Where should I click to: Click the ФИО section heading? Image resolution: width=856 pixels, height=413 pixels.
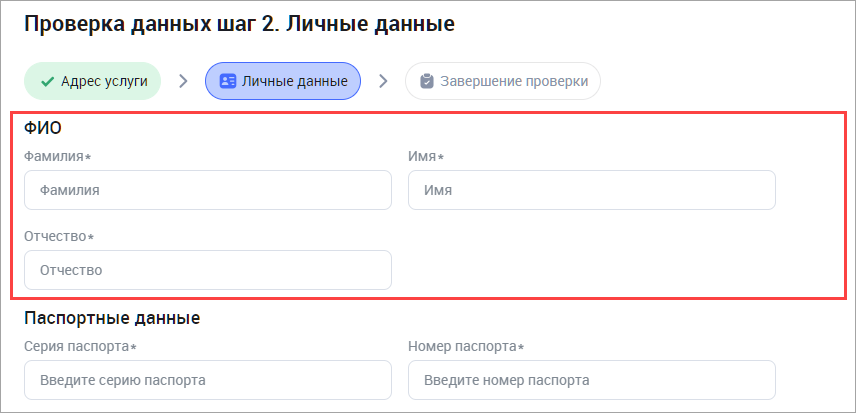pos(43,128)
